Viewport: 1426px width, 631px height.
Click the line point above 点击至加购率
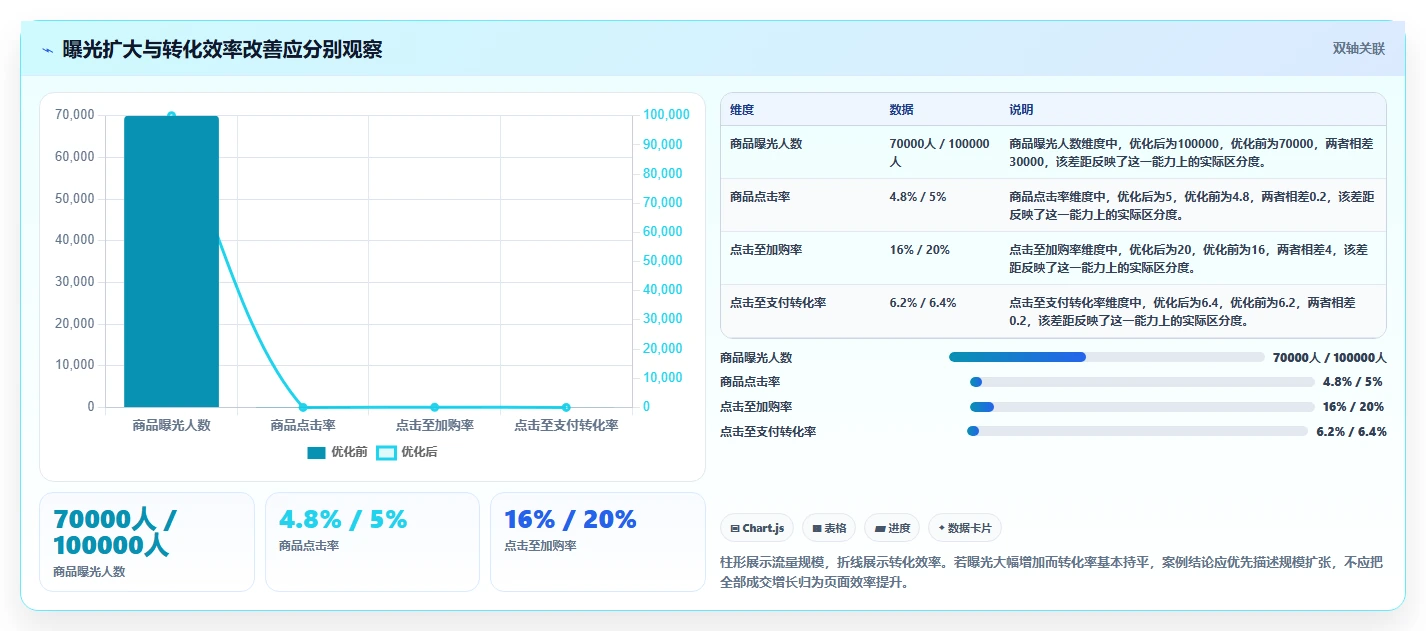434,407
